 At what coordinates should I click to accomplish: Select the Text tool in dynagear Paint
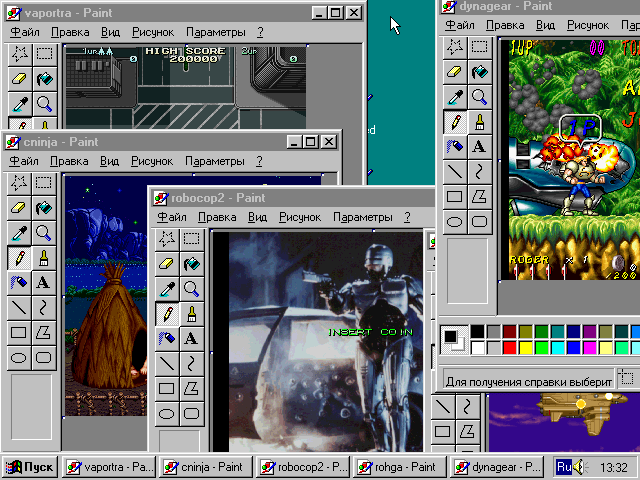point(480,146)
